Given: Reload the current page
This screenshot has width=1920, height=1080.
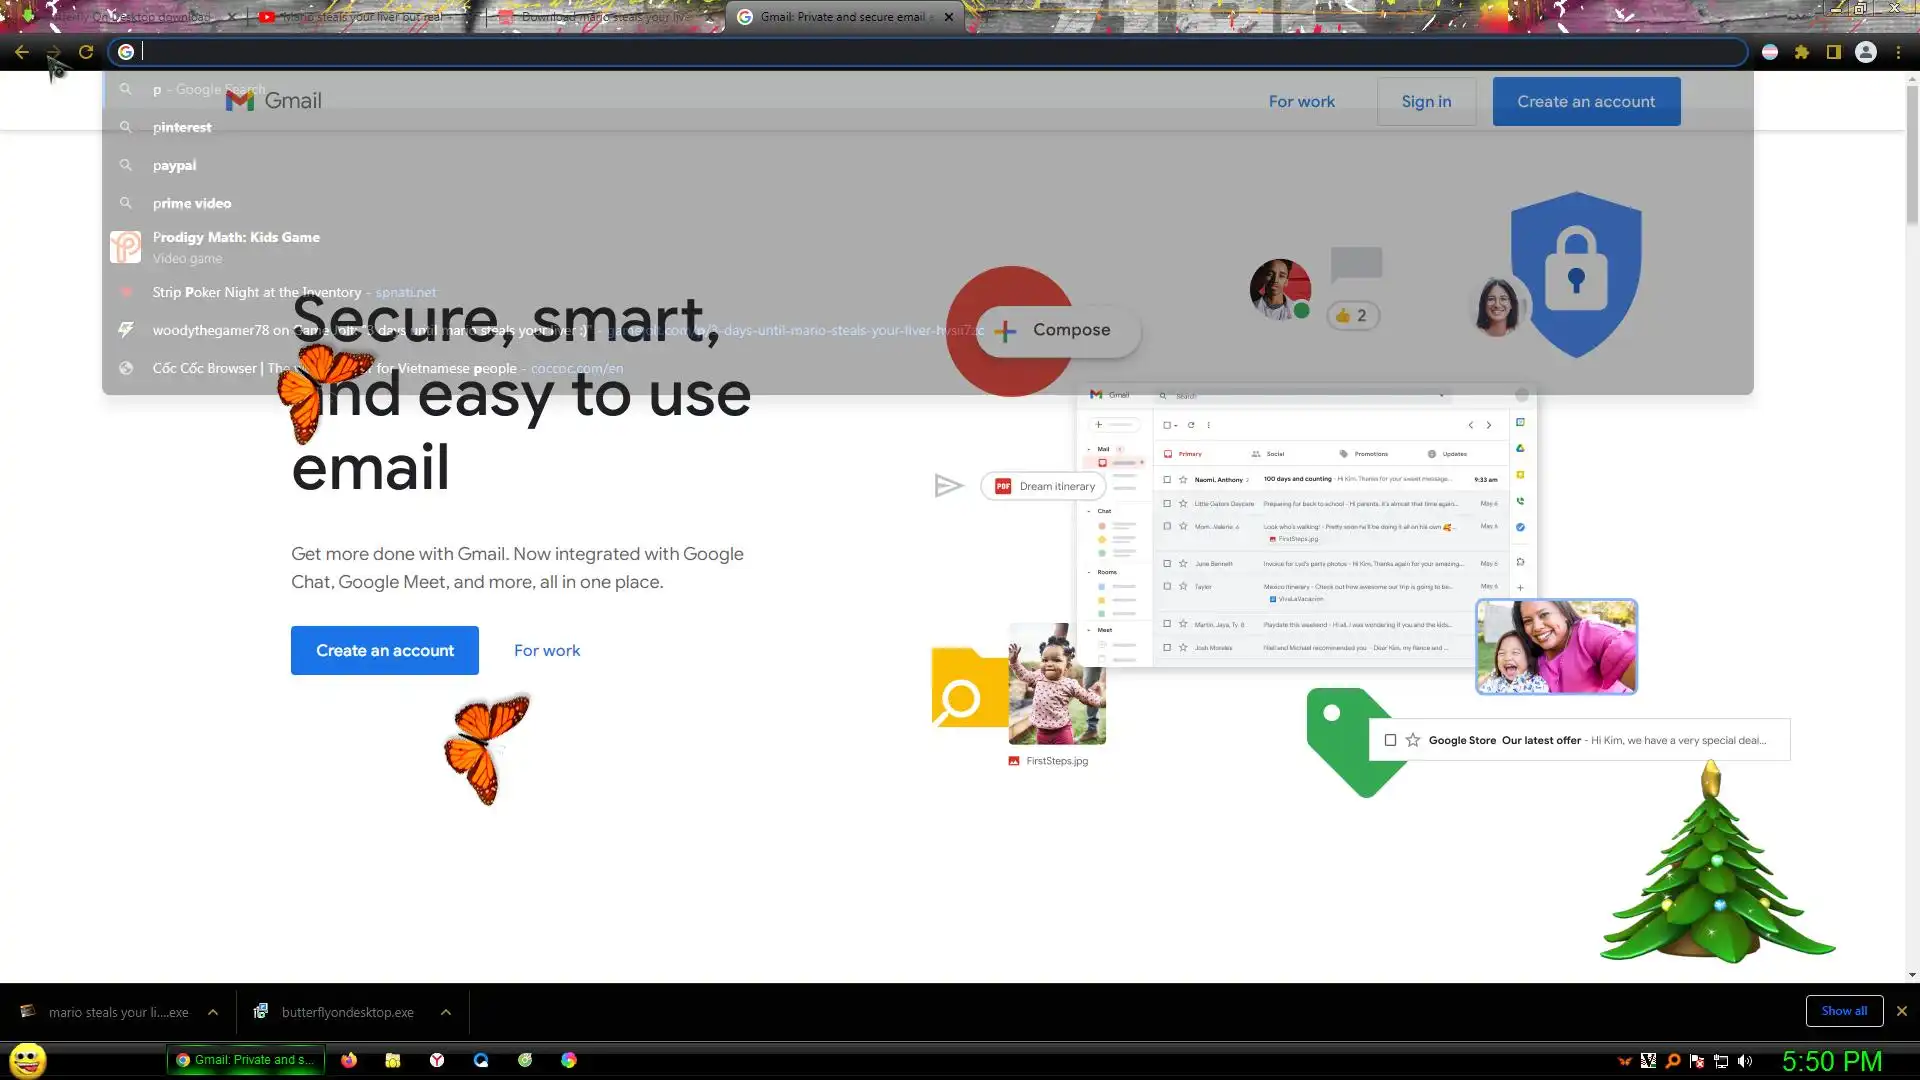Looking at the screenshot, I should coord(86,52).
